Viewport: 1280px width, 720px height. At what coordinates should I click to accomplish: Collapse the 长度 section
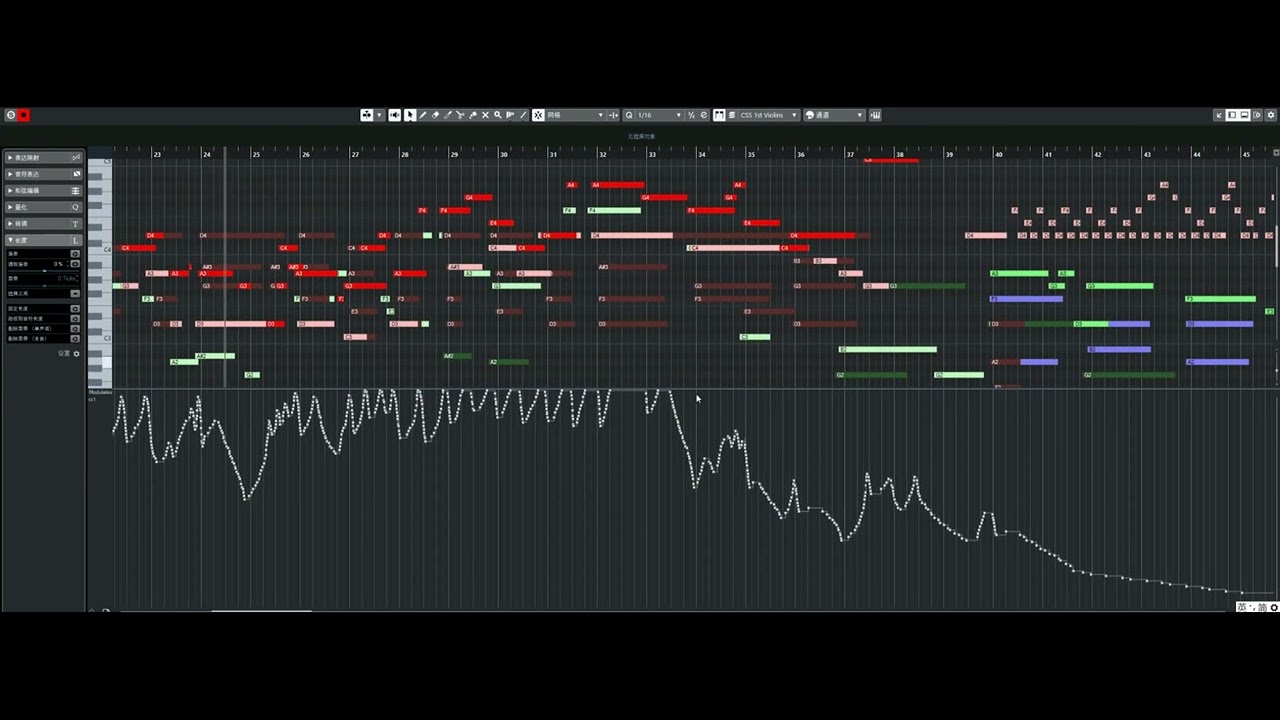point(11,241)
